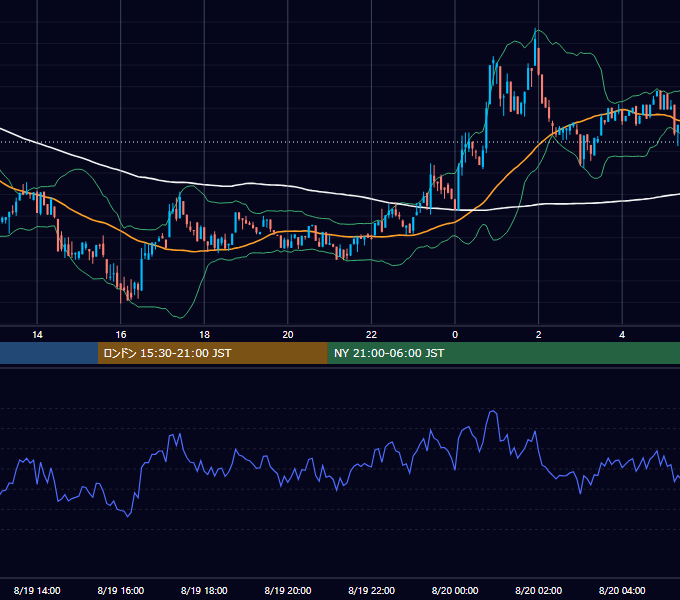Click the 8/20 04:00 time label

tap(622, 590)
